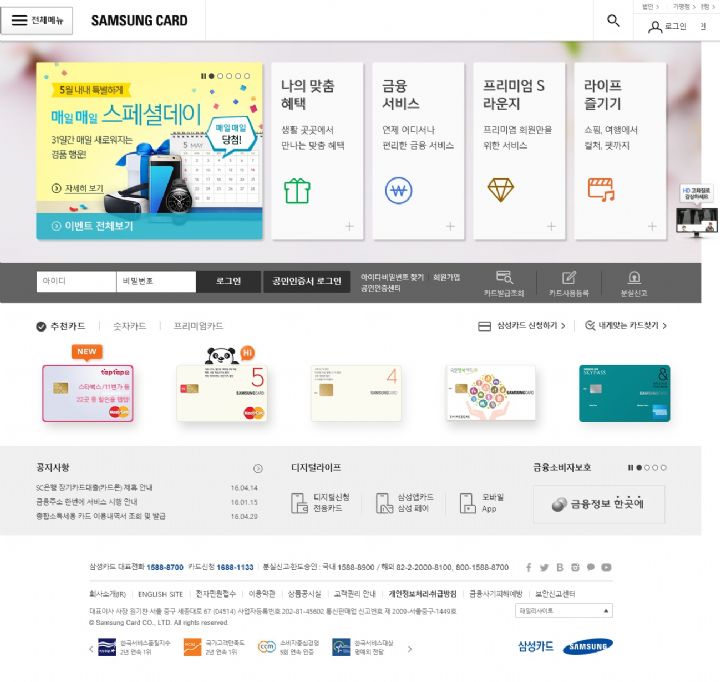This screenshot has height=682, width=720.
Task: Open the Facebook footer icon
Action: coord(529,567)
